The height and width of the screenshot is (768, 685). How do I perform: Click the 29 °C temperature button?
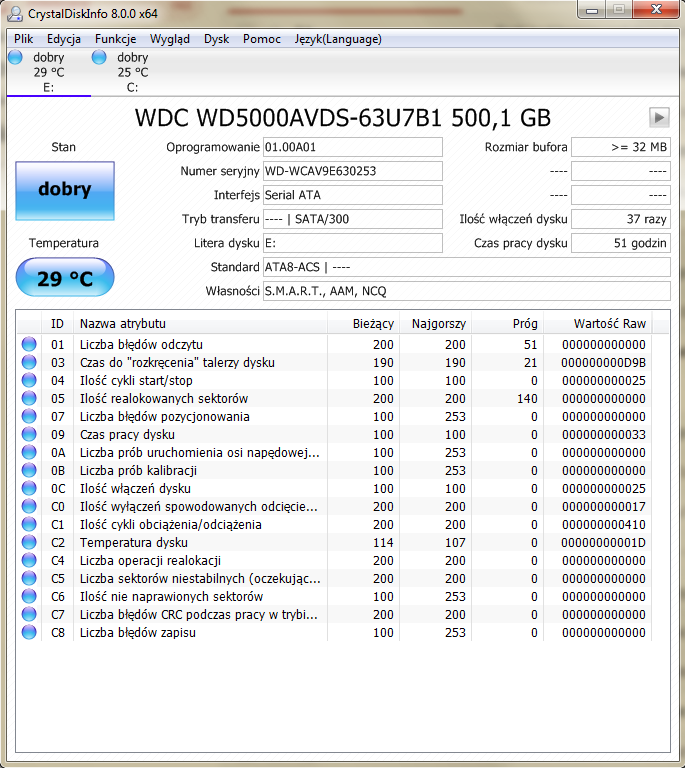[65, 278]
